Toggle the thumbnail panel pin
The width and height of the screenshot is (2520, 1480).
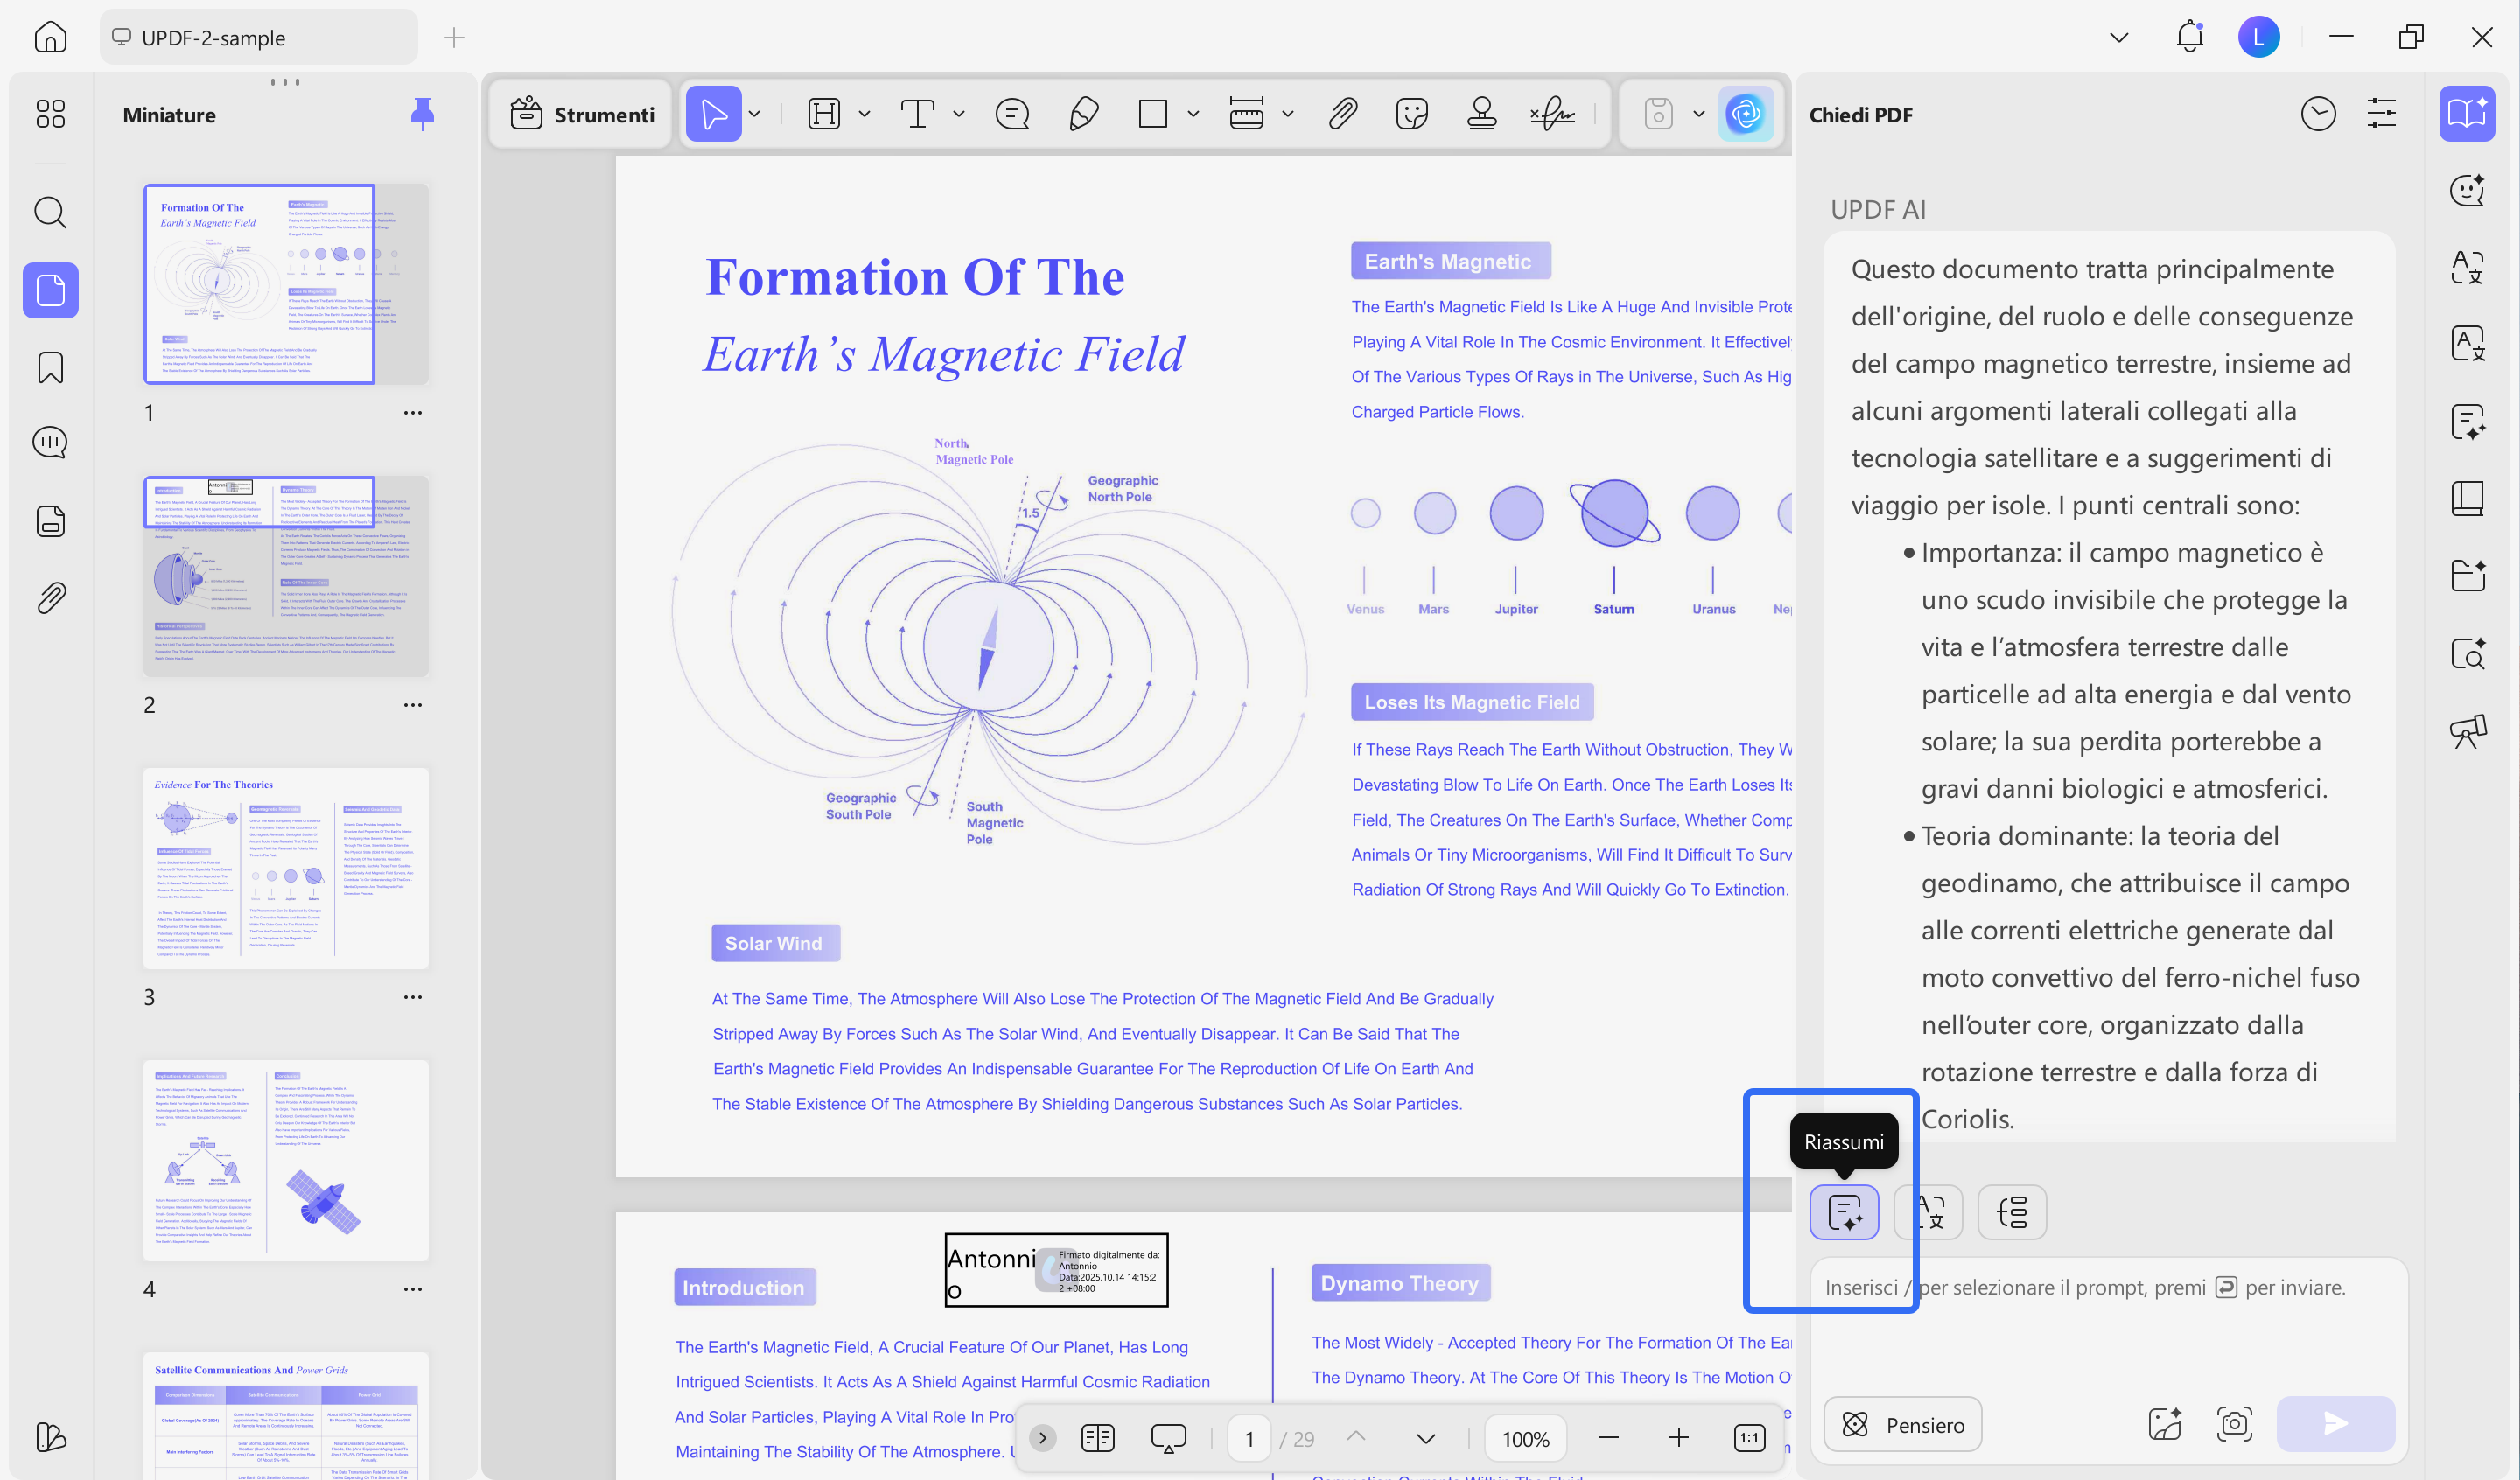pos(422,114)
